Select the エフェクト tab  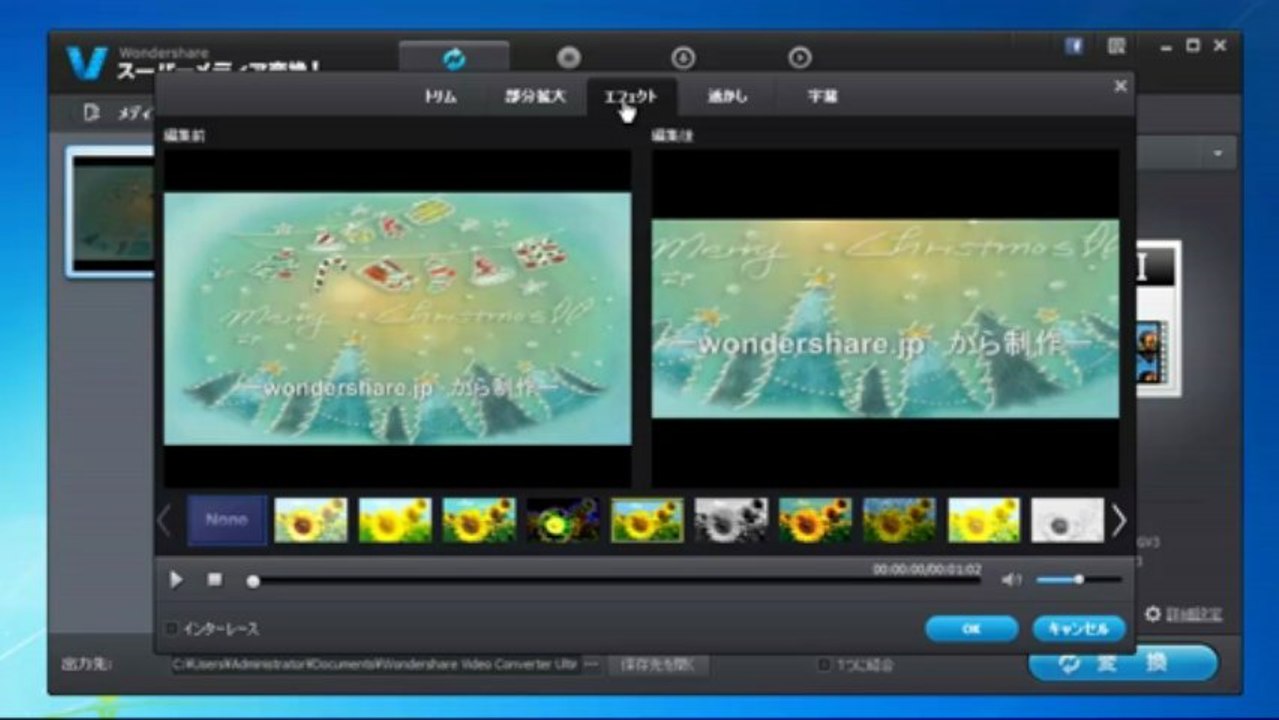[631, 96]
